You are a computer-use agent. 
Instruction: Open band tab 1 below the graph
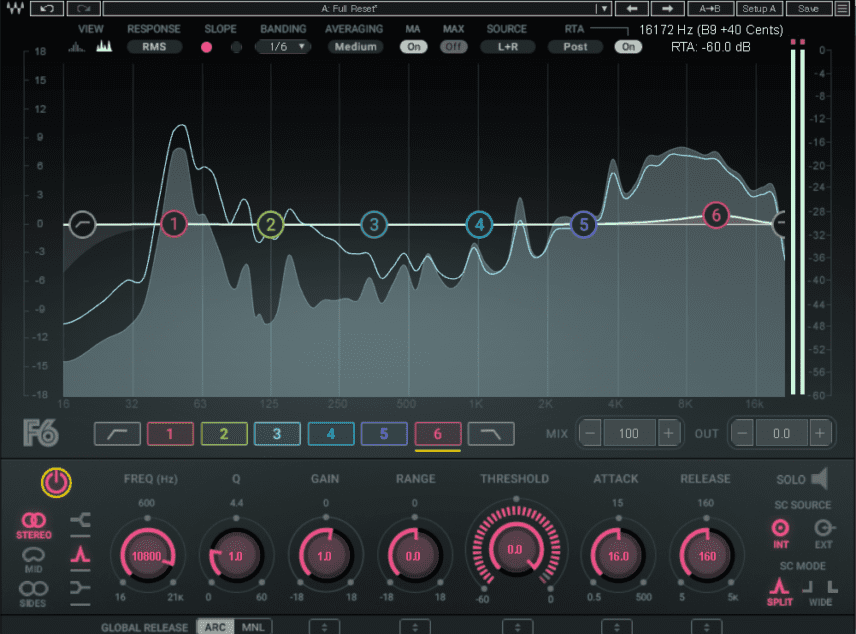(x=170, y=434)
